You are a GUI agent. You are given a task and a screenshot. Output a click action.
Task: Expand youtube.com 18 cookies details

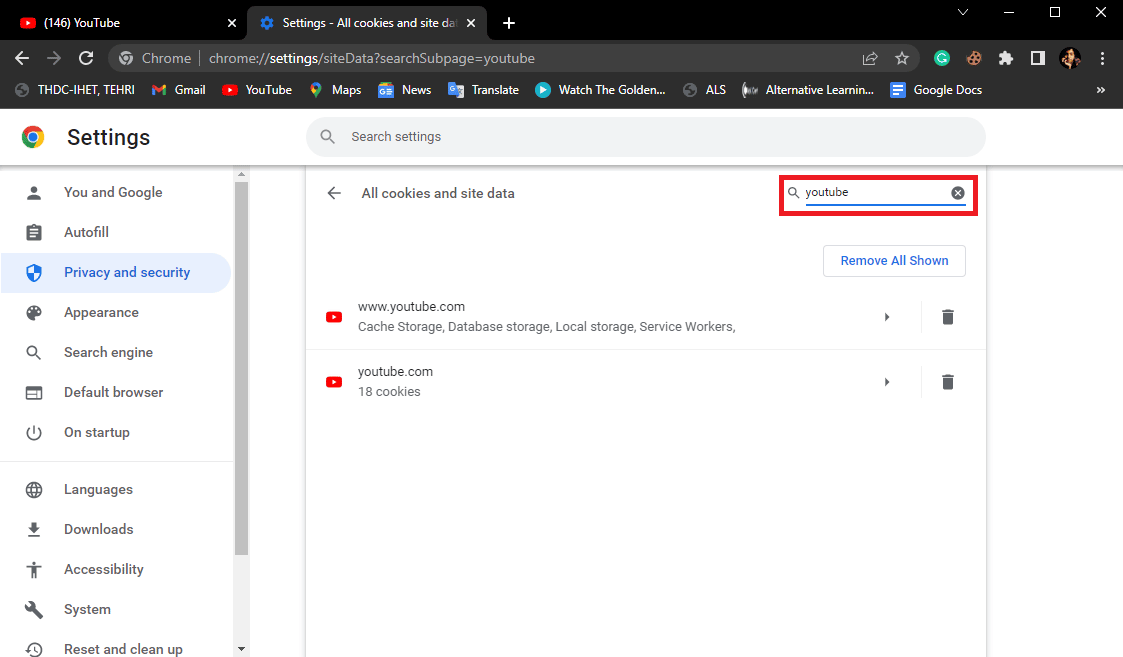(x=887, y=382)
